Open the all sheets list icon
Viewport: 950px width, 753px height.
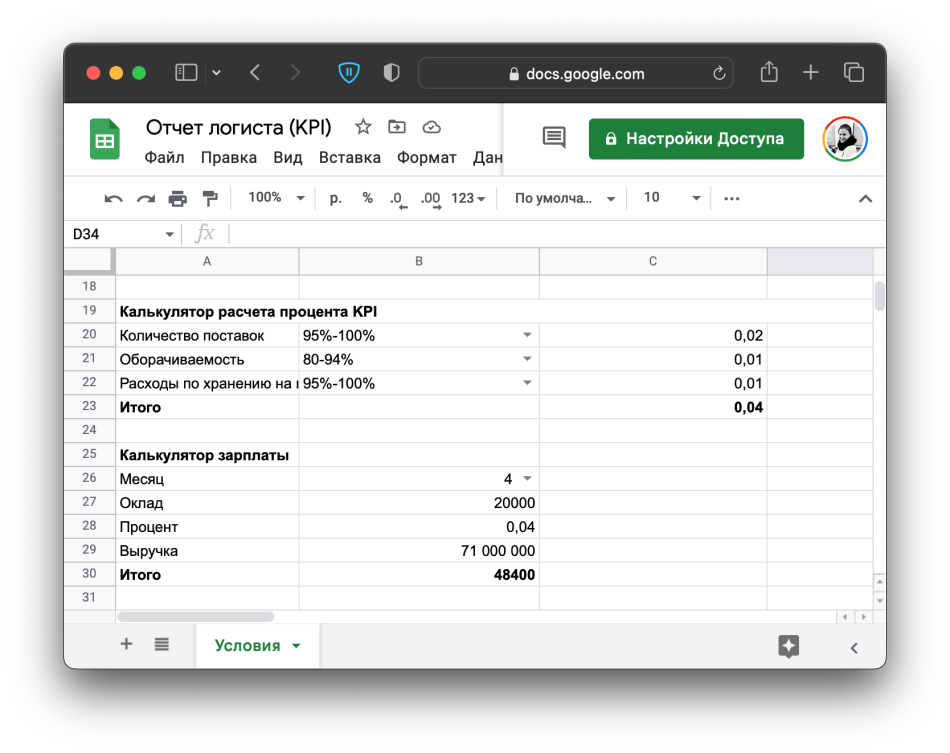click(x=162, y=645)
